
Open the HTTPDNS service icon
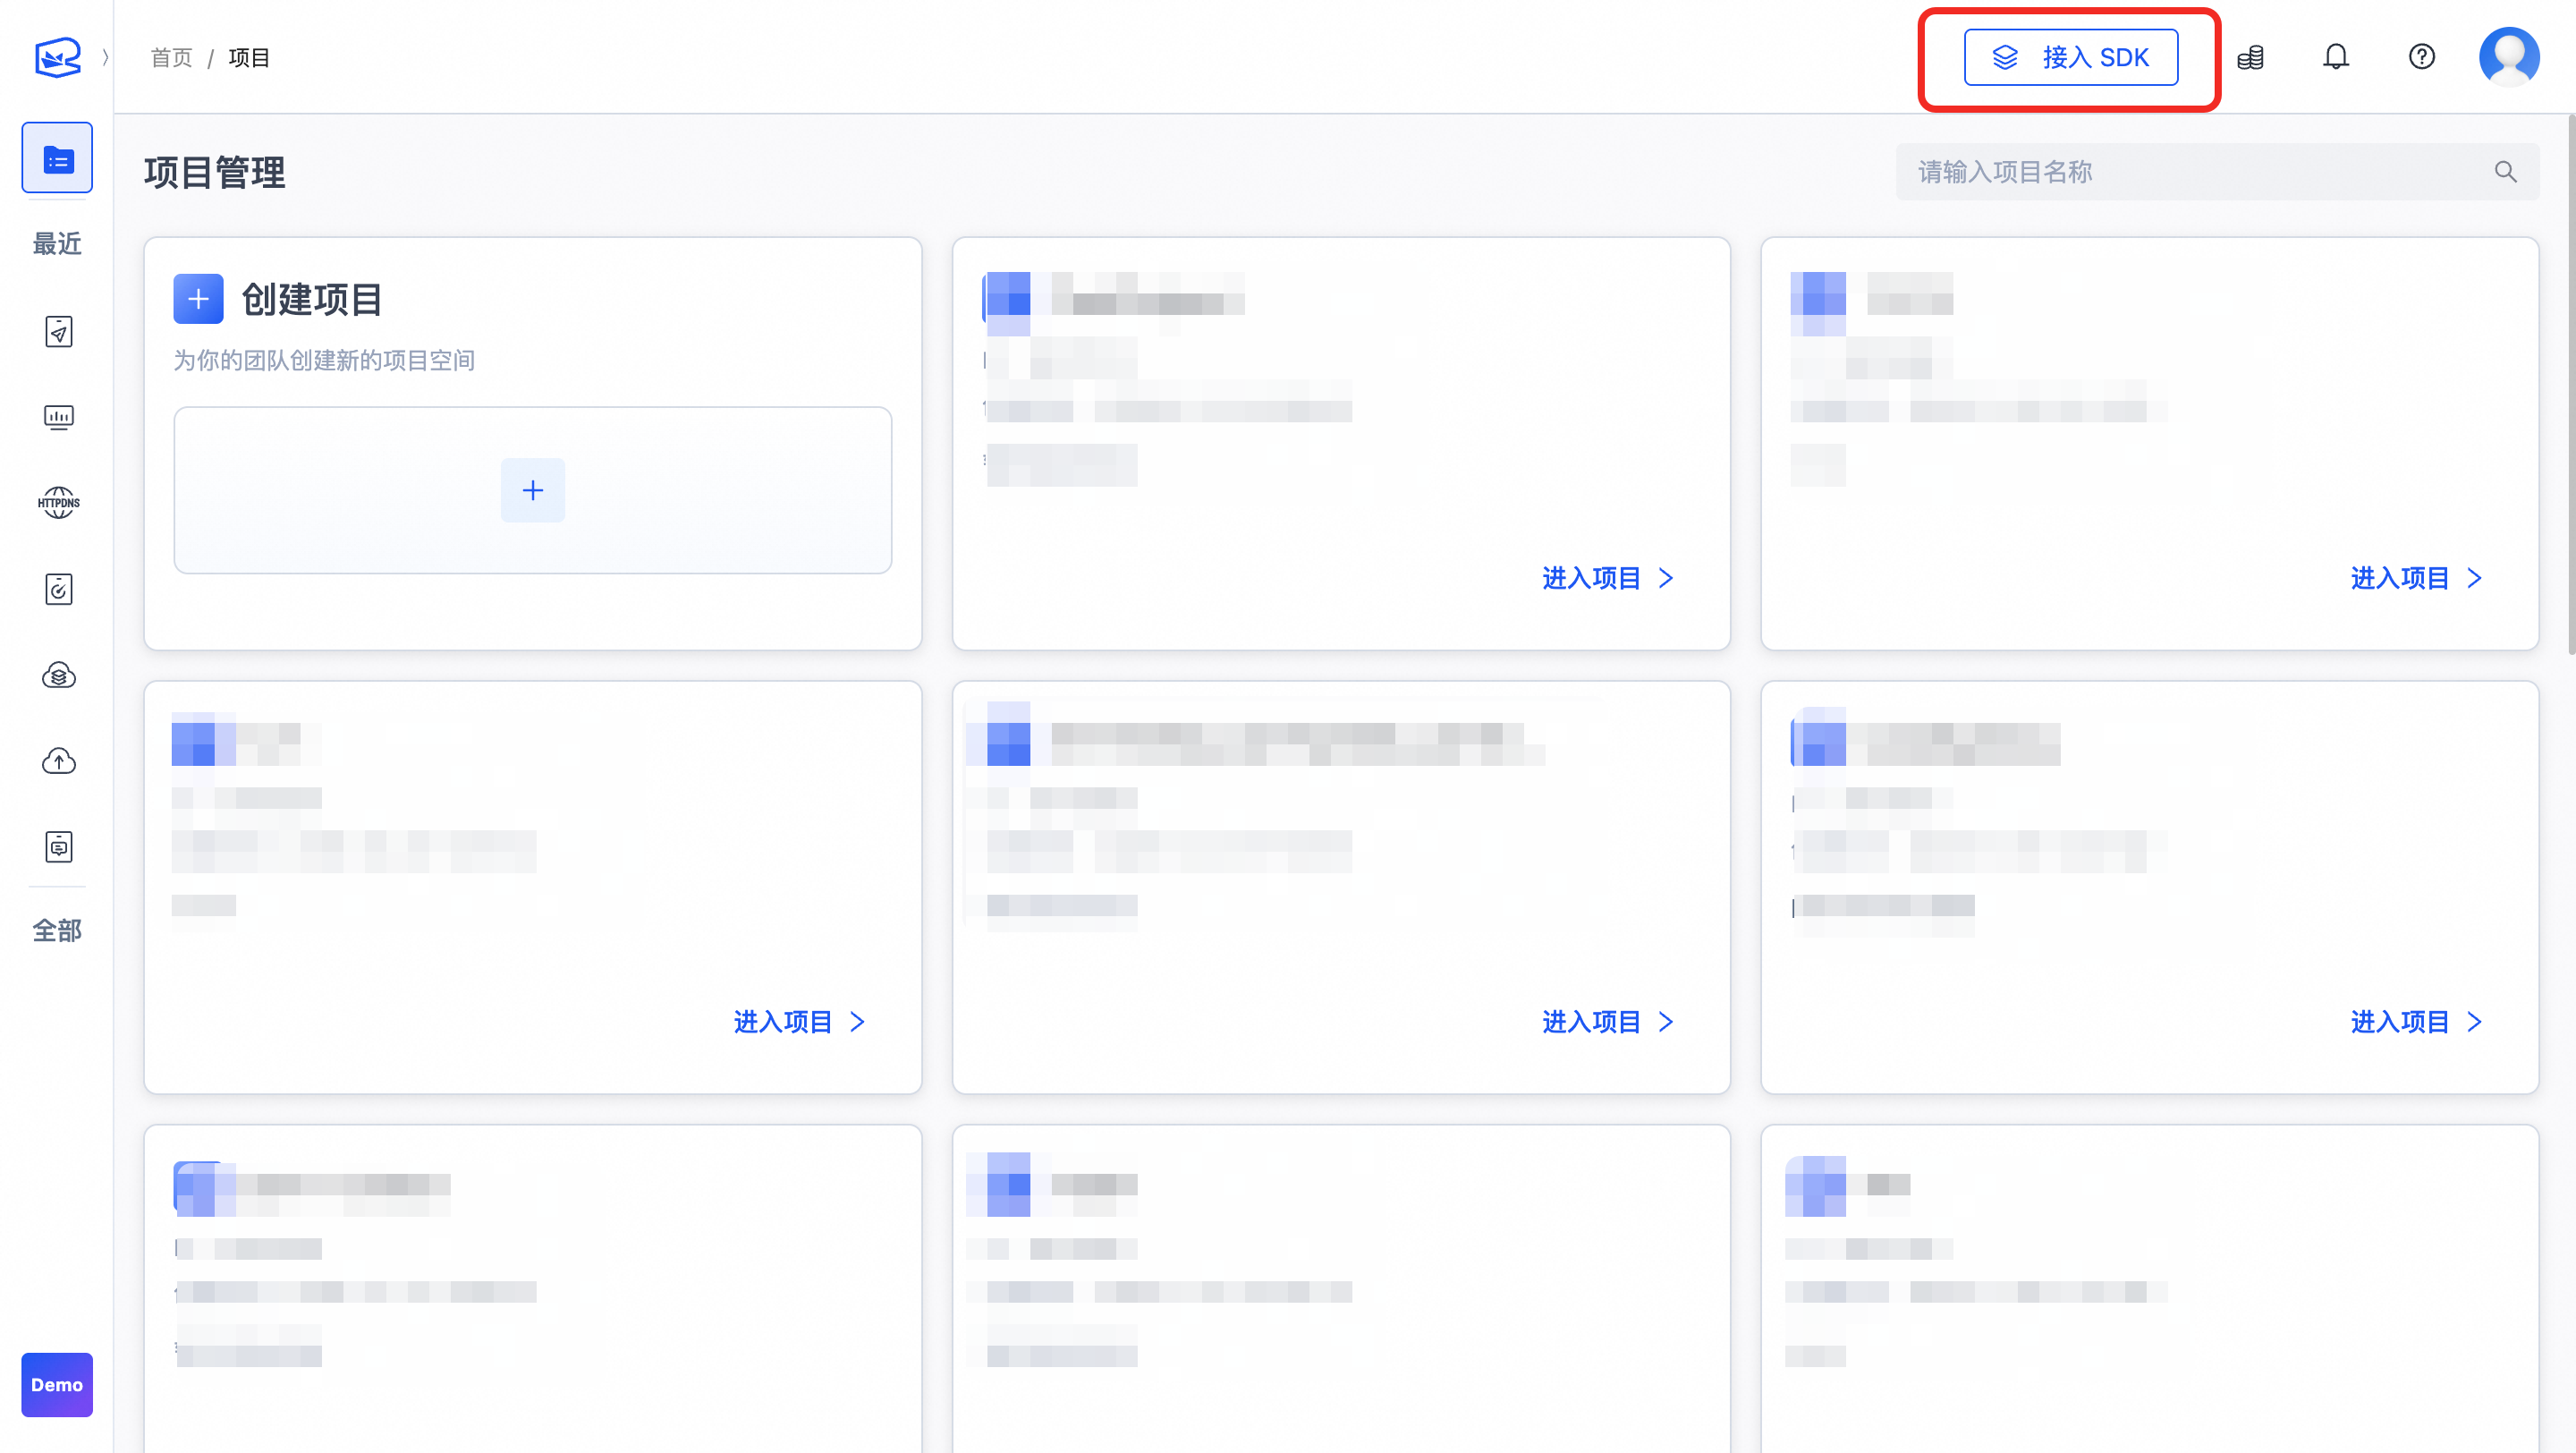(58, 503)
